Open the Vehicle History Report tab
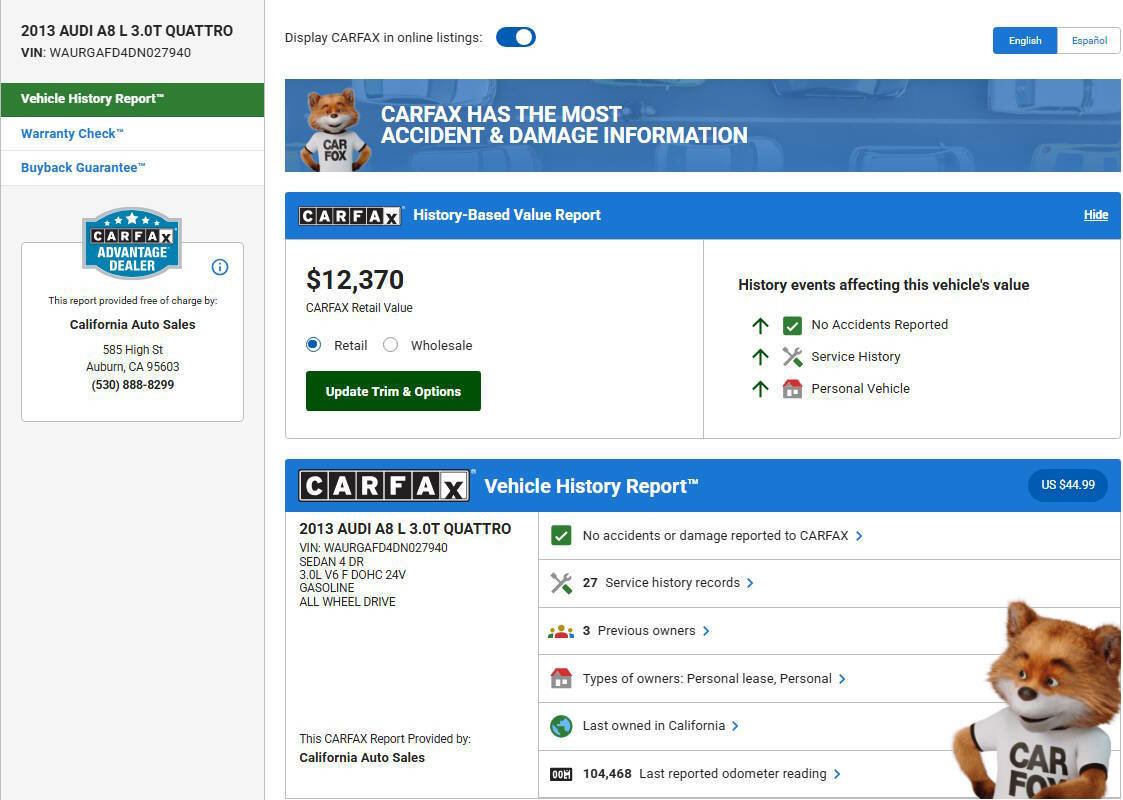The height and width of the screenshot is (800, 1123). click(x=132, y=100)
